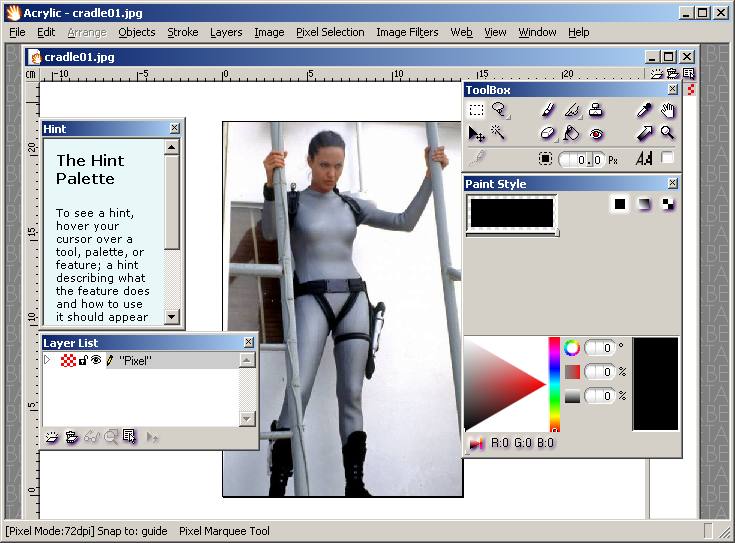Open the Objects menu
Viewport: 735px width, 543px height.
[x=136, y=32]
